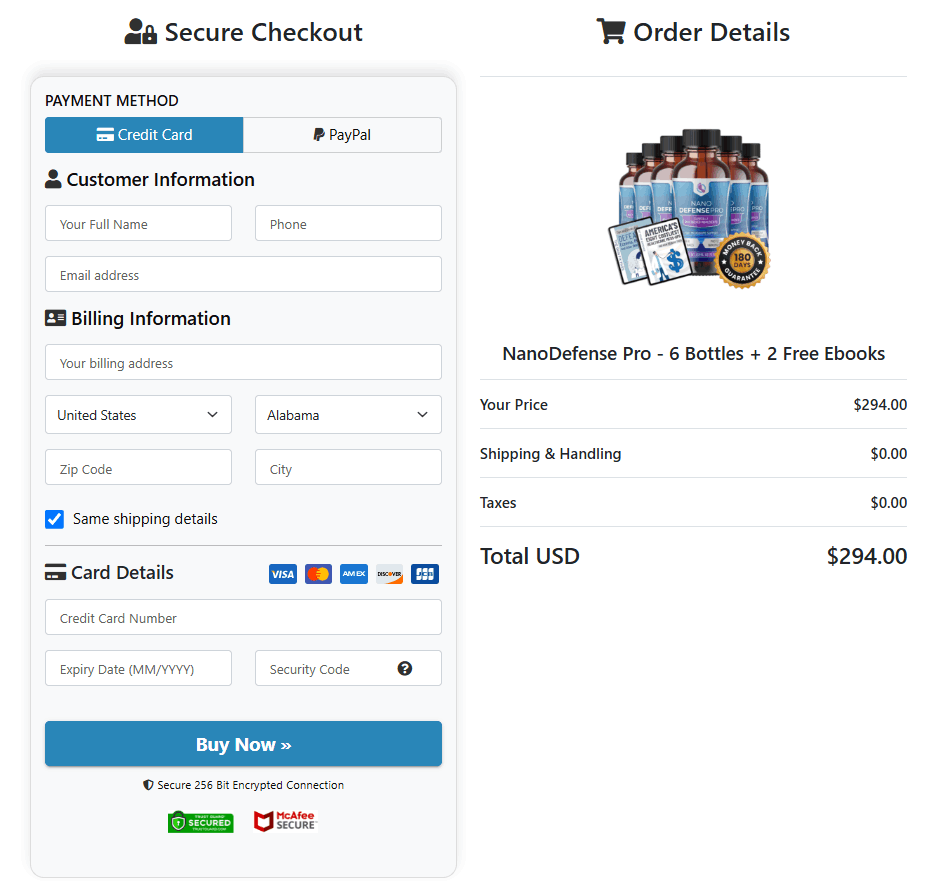This screenshot has width=944, height=895.
Task: Uncheck the Same shipping details checkbox
Action: coord(54,519)
